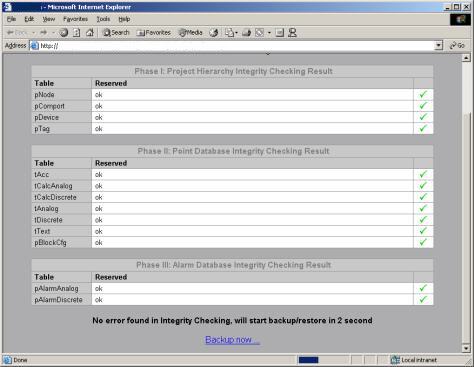Screen dimensions: 474x367
Task: Open the Mail button dropdown arrow
Action: (236, 33)
